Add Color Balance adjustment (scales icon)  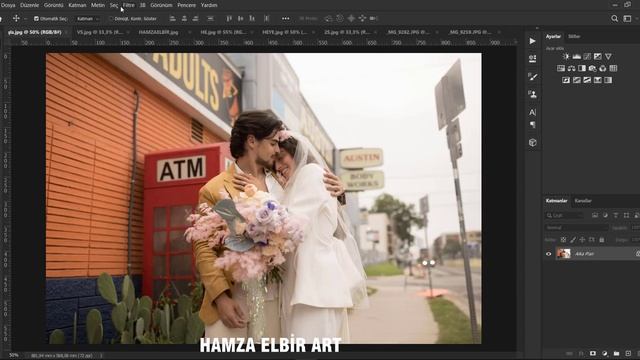[x=571, y=68]
